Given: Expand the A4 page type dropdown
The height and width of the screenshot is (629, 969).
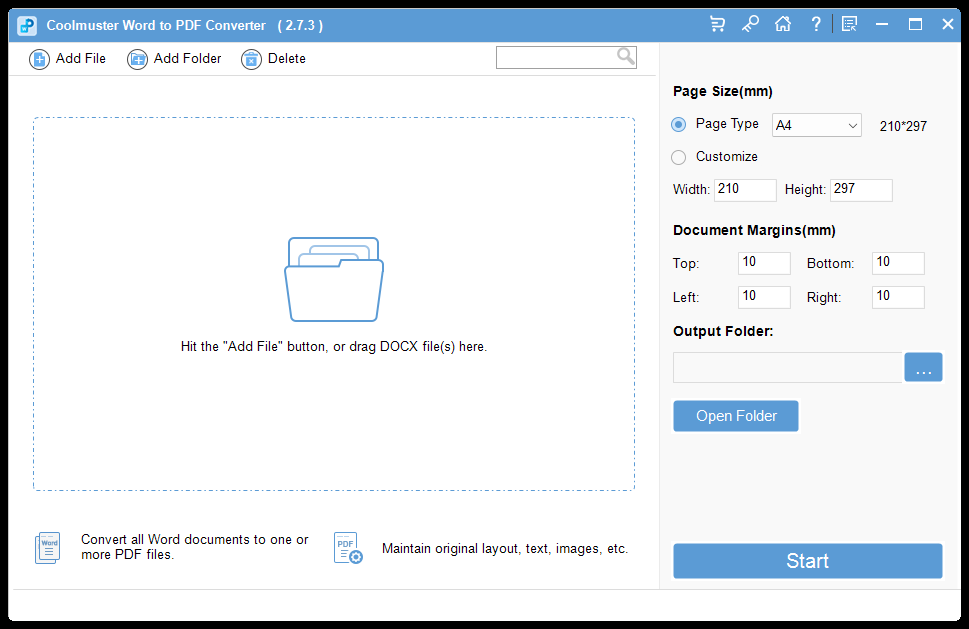Looking at the screenshot, I should pyautogui.click(x=816, y=126).
